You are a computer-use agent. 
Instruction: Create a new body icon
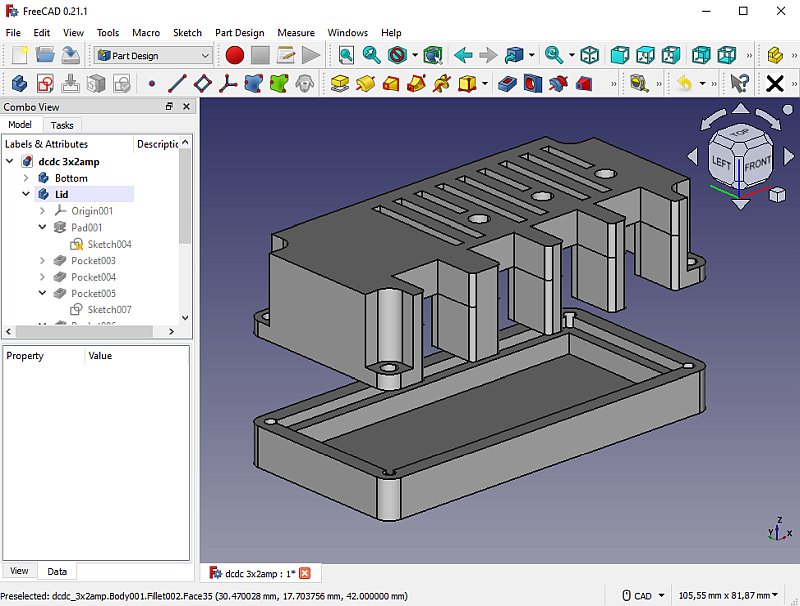(19, 83)
